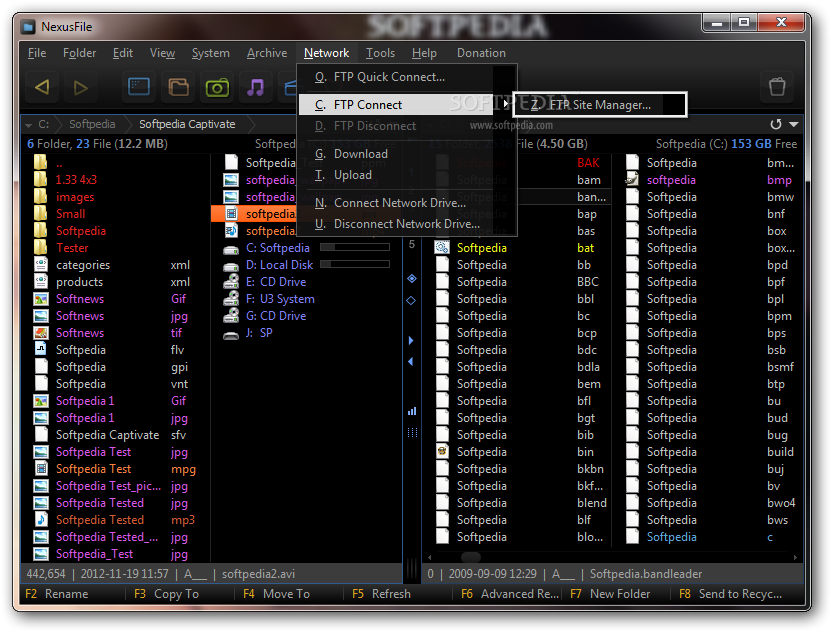
Task: Click Softpedia breadcrumb in left path bar
Action: pyautogui.click(x=92, y=124)
